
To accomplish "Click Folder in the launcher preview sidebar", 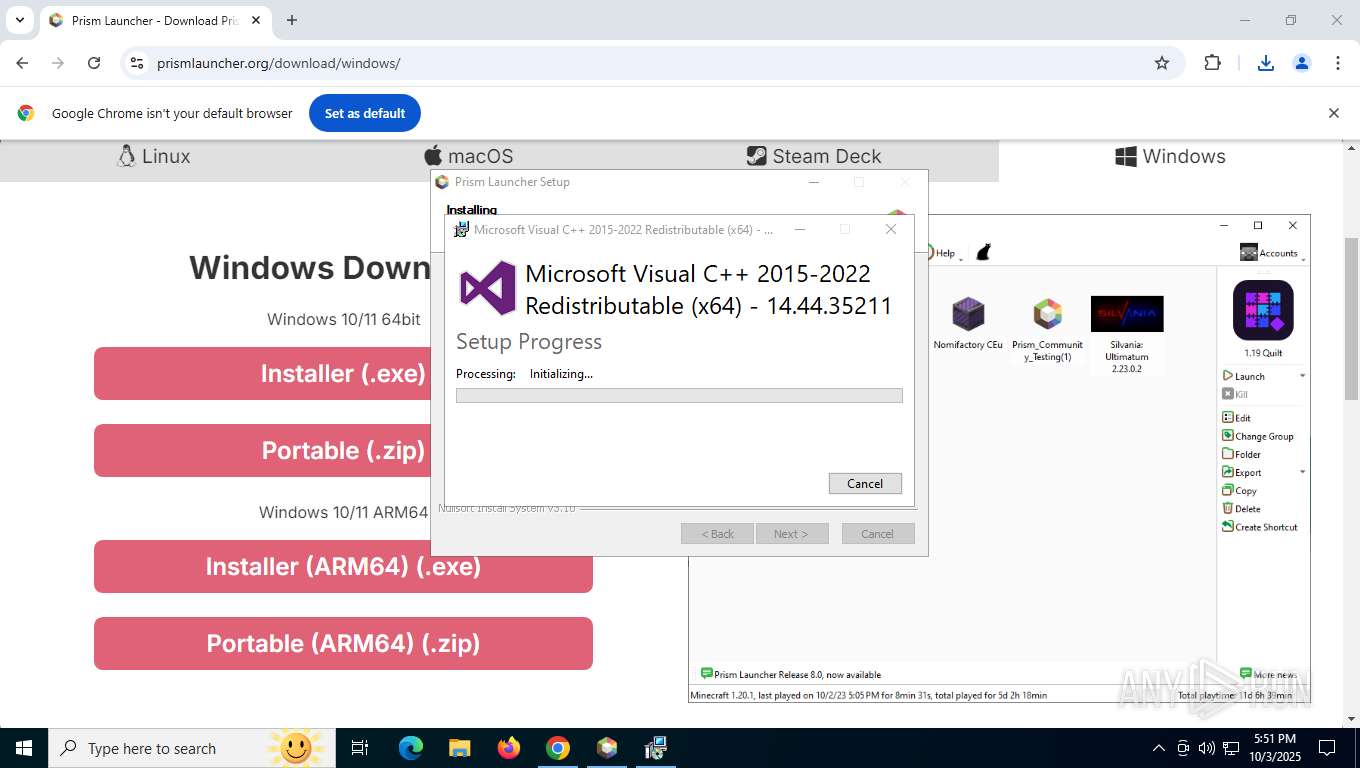I will click(x=1241, y=454).
